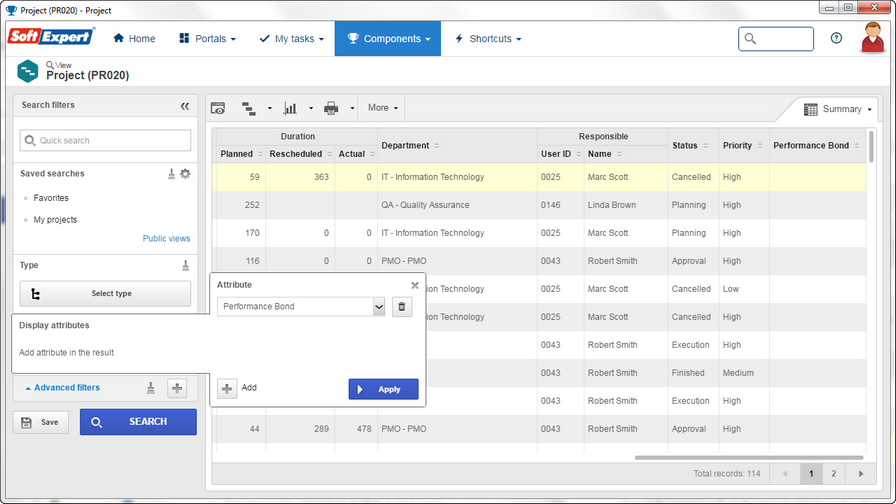
Task: Sort by the Priority column header
Action: pyautogui.click(x=742, y=146)
